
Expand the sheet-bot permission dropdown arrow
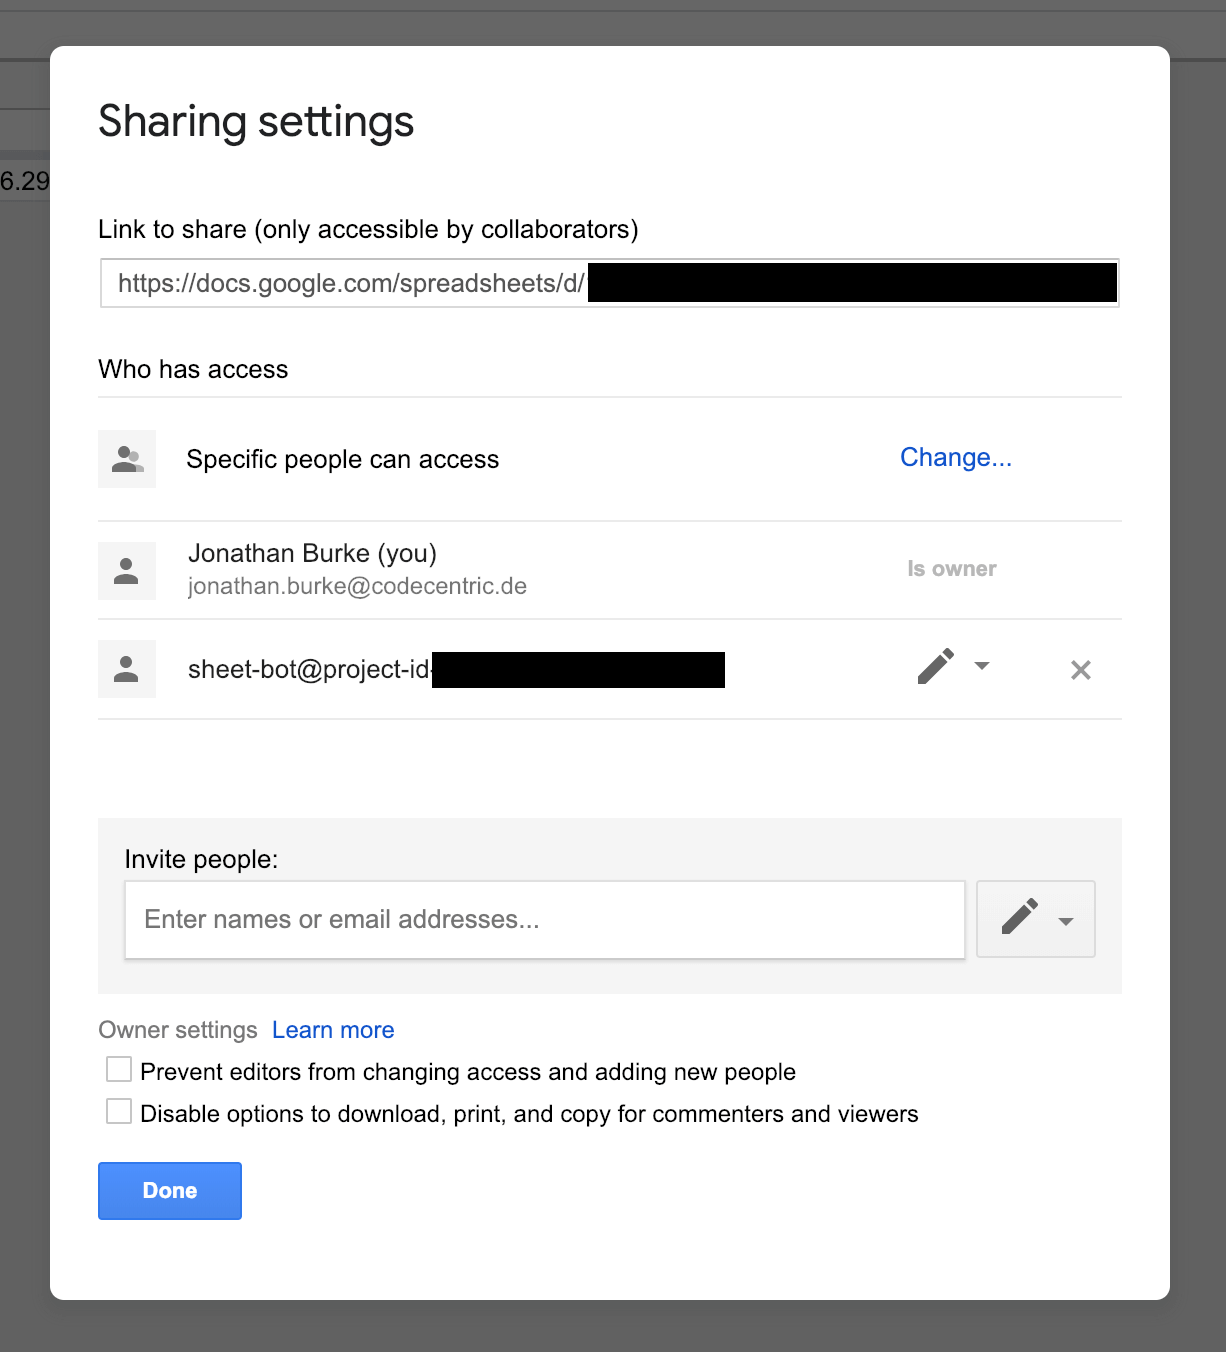click(x=982, y=666)
